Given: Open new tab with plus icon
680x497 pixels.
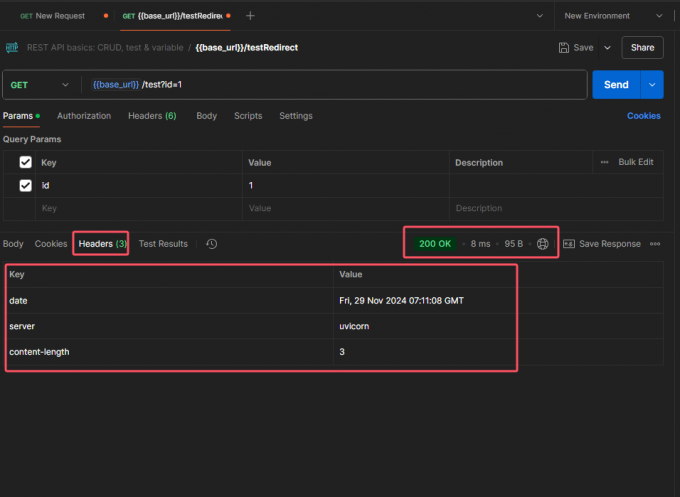Looking at the screenshot, I should coord(250,16).
